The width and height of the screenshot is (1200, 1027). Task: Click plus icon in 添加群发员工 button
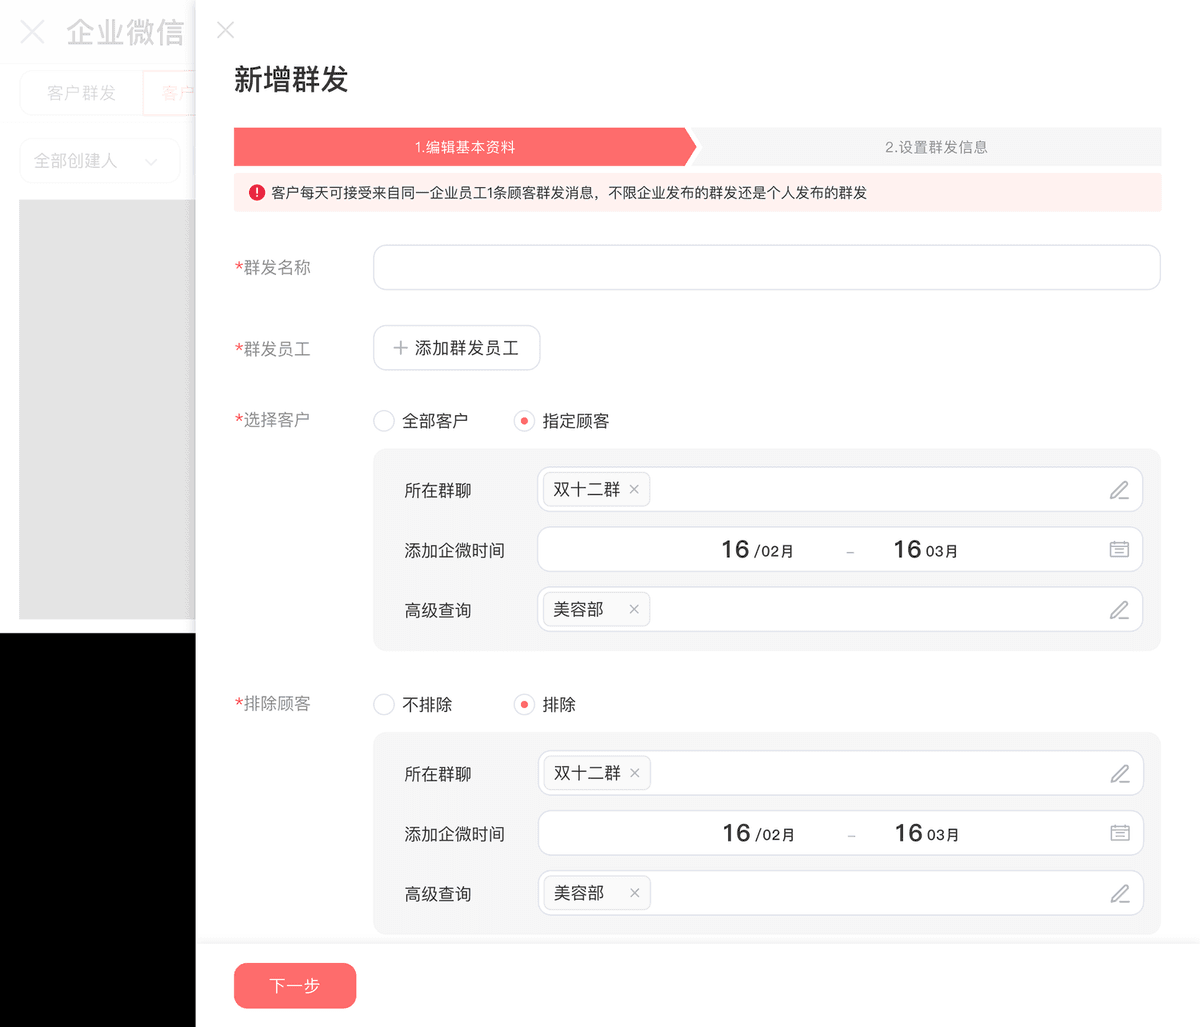tap(400, 348)
